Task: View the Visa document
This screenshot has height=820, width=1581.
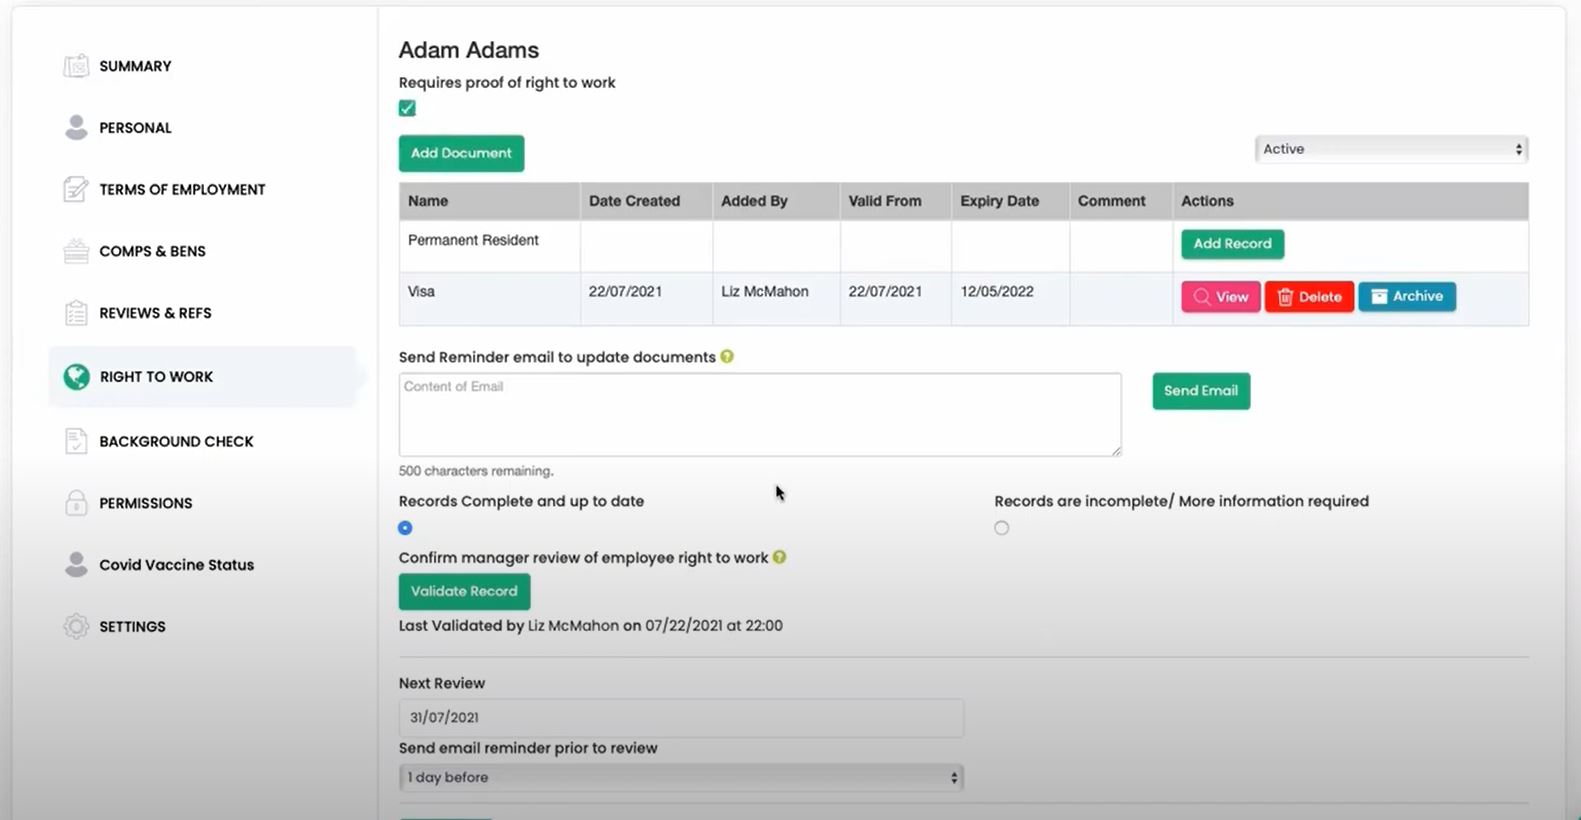Action: pos(1221,297)
